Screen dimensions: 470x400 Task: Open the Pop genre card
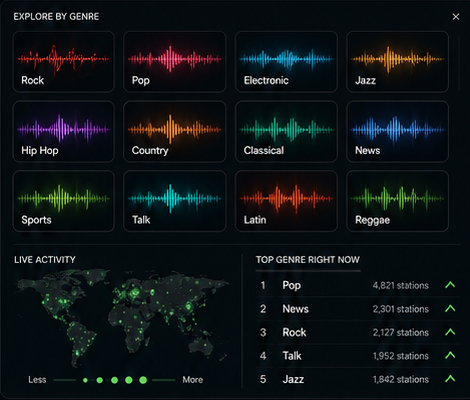(175, 62)
